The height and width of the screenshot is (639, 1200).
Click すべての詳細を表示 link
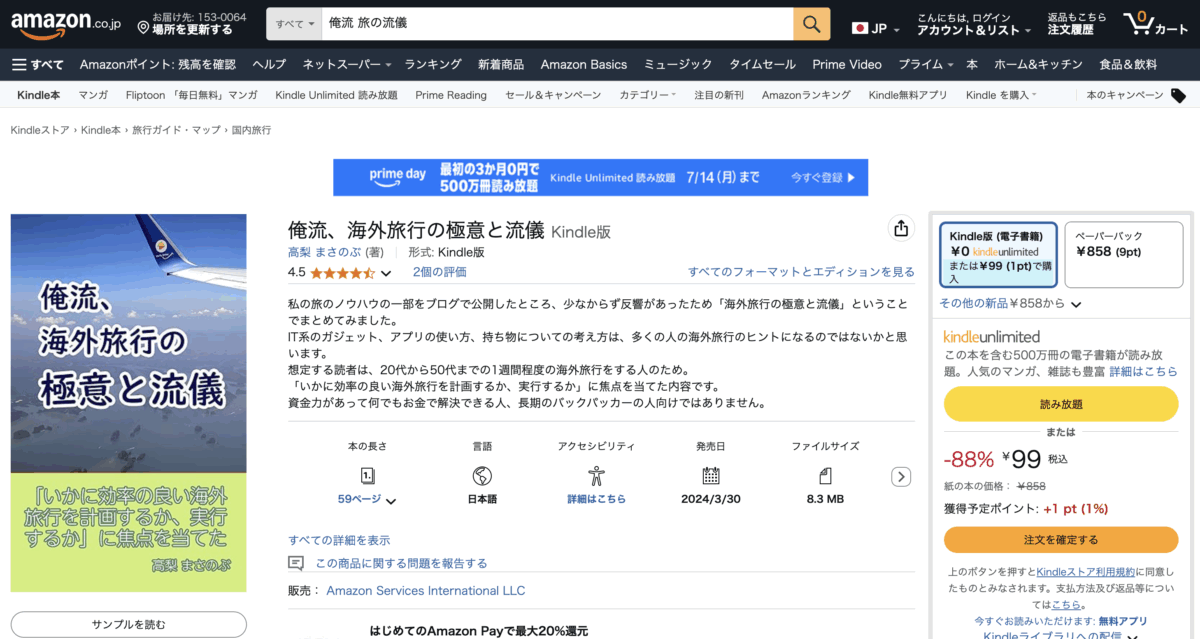pyautogui.click(x=339, y=541)
